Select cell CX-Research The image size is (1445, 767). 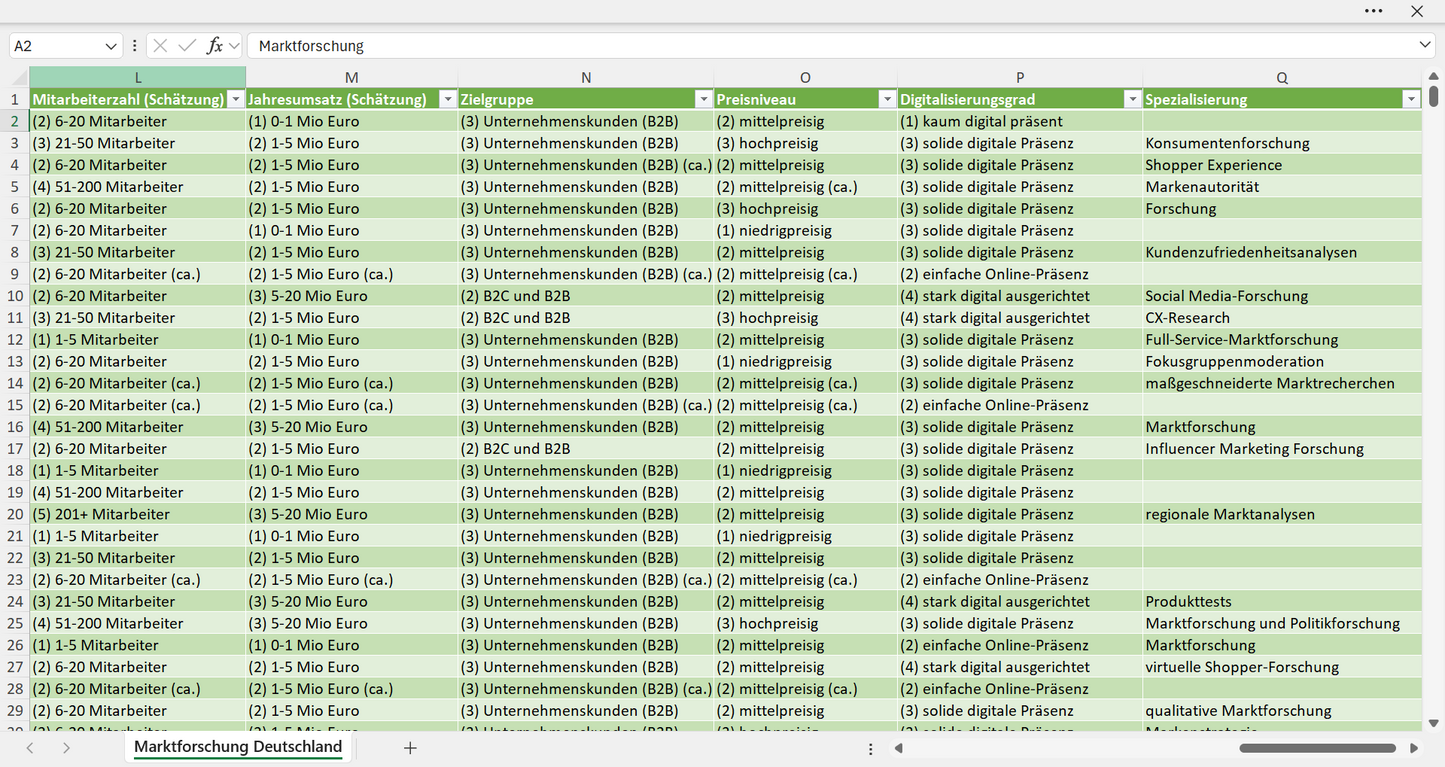pos(1282,318)
